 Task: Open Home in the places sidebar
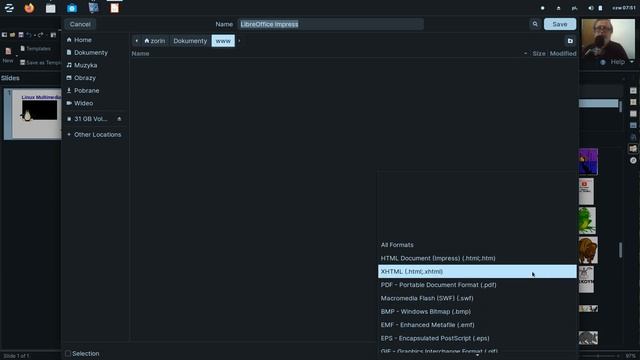click(95, 40)
